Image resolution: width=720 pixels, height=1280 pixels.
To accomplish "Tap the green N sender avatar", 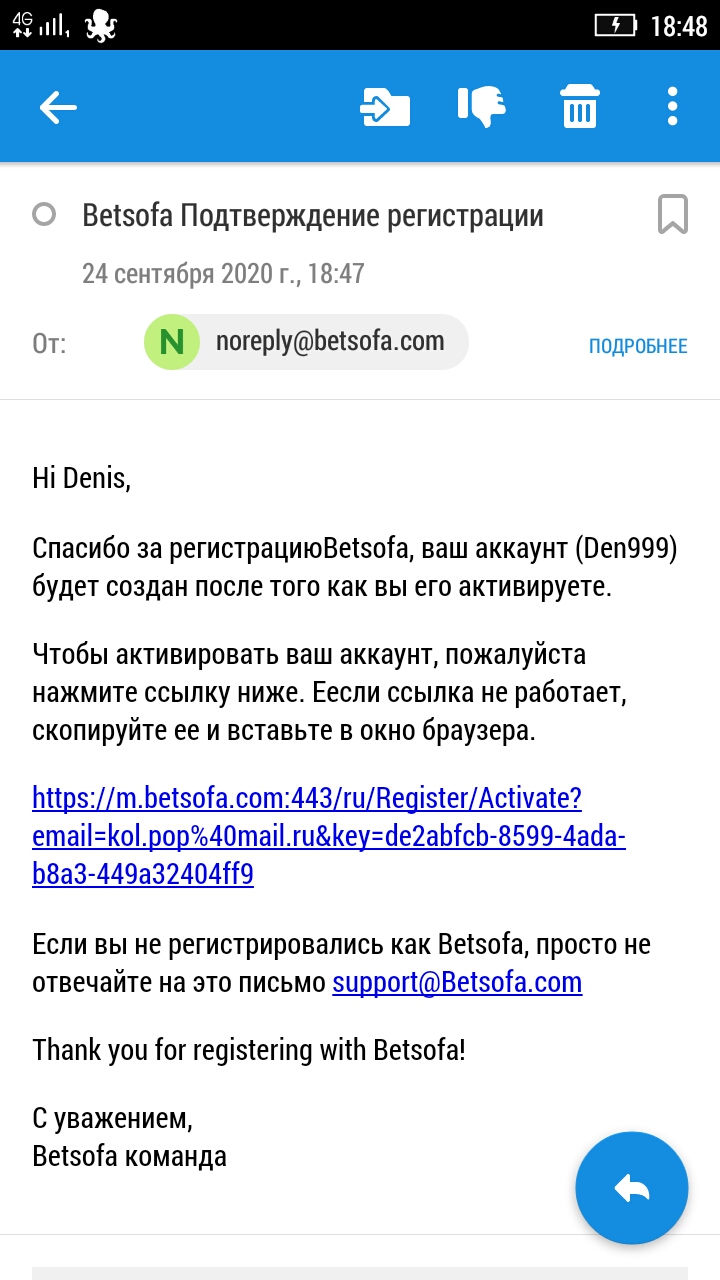I will [172, 342].
